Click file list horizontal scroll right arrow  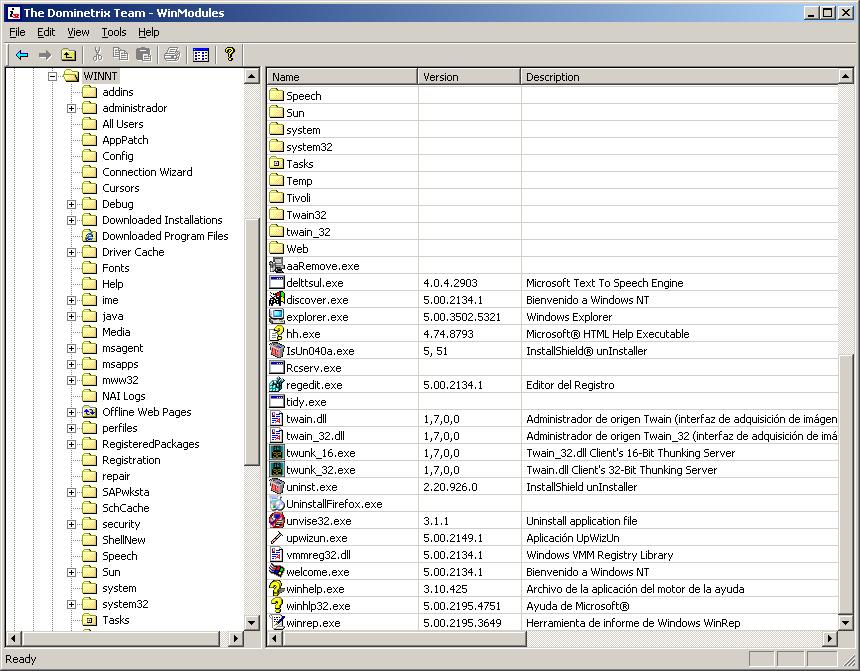point(830,638)
